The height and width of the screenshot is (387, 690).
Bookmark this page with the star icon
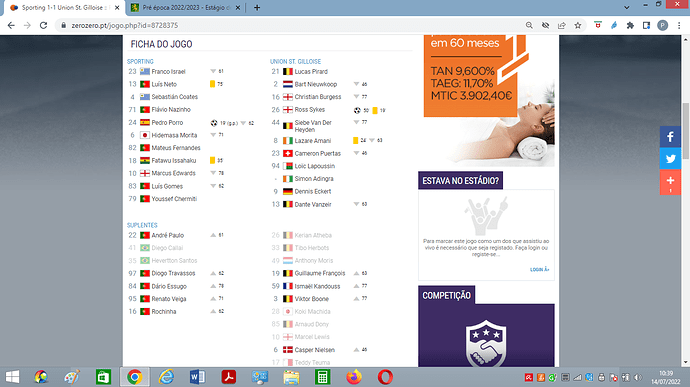pos(578,26)
